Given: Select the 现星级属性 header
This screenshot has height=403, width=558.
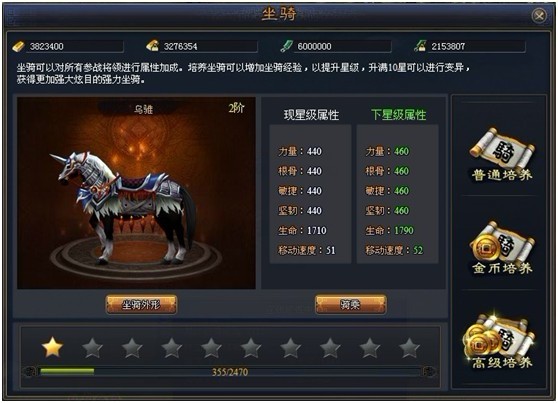Looking at the screenshot, I should tap(311, 115).
